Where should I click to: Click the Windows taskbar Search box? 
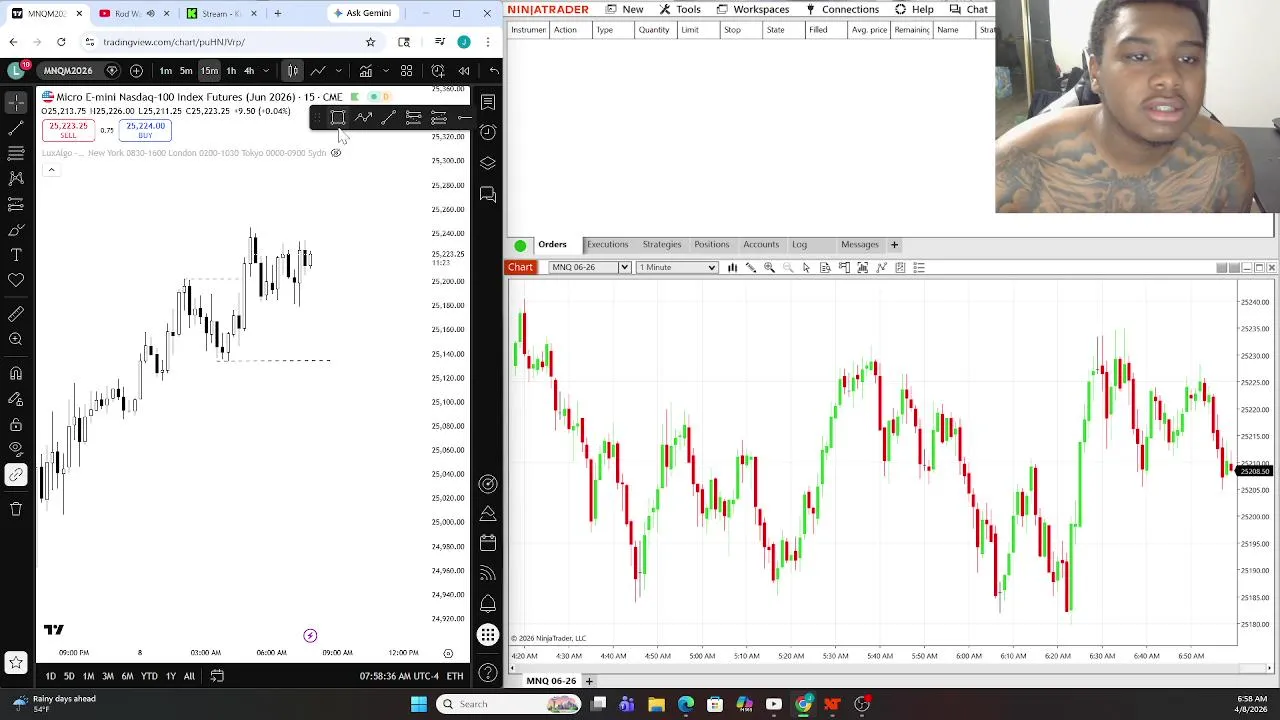pyautogui.click(x=509, y=704)
